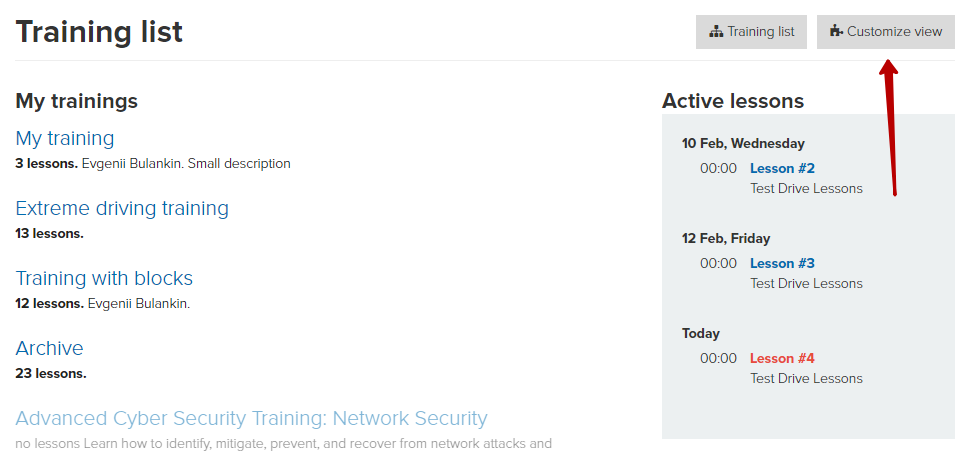Open the Archive training link
This screenshot has height=452, width=964.
[49, 348]
